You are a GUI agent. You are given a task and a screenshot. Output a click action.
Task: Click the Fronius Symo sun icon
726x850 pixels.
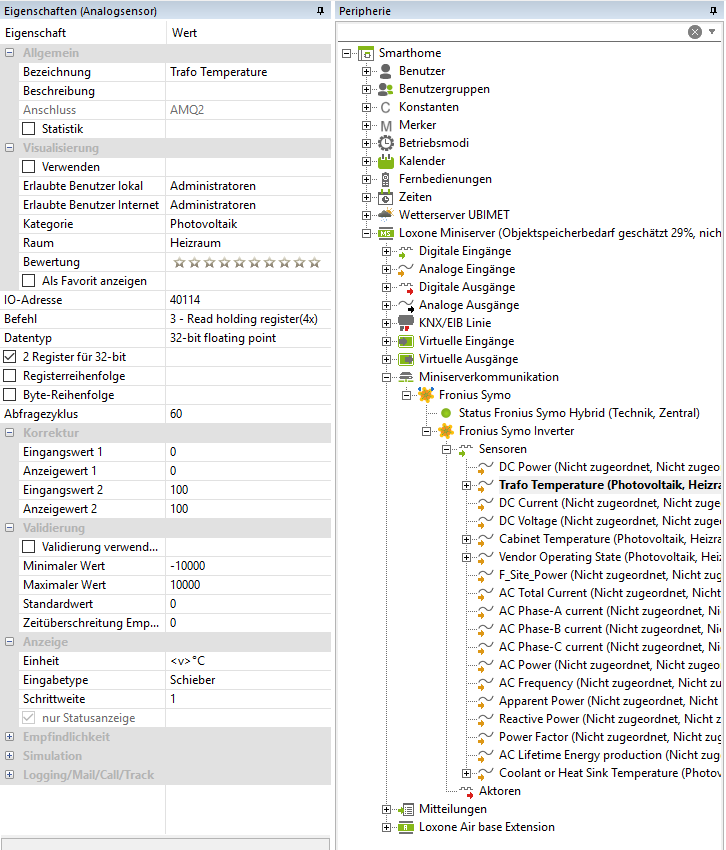point(426,395)
